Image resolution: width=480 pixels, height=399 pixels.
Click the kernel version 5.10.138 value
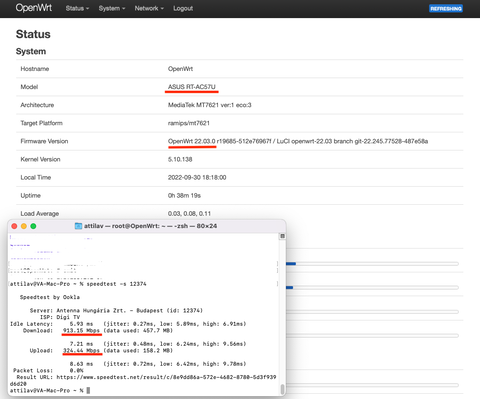point(180,159)
